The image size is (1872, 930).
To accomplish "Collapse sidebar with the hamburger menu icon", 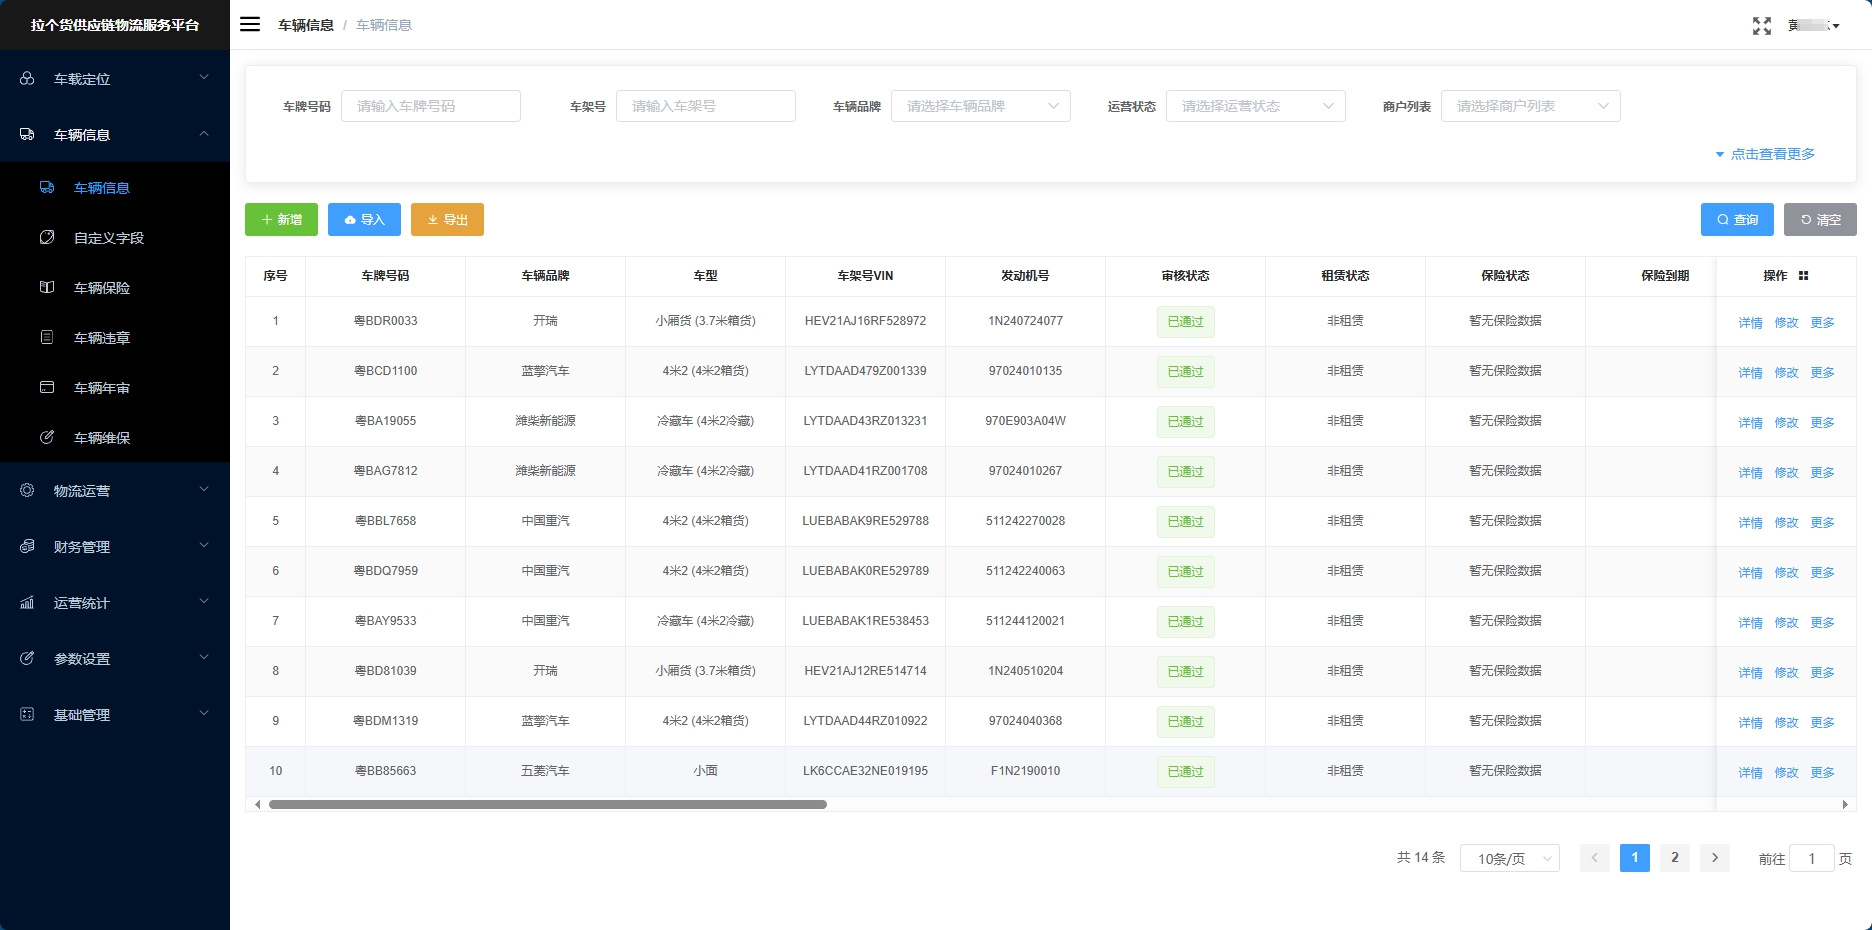I will [x=250, y=24].
